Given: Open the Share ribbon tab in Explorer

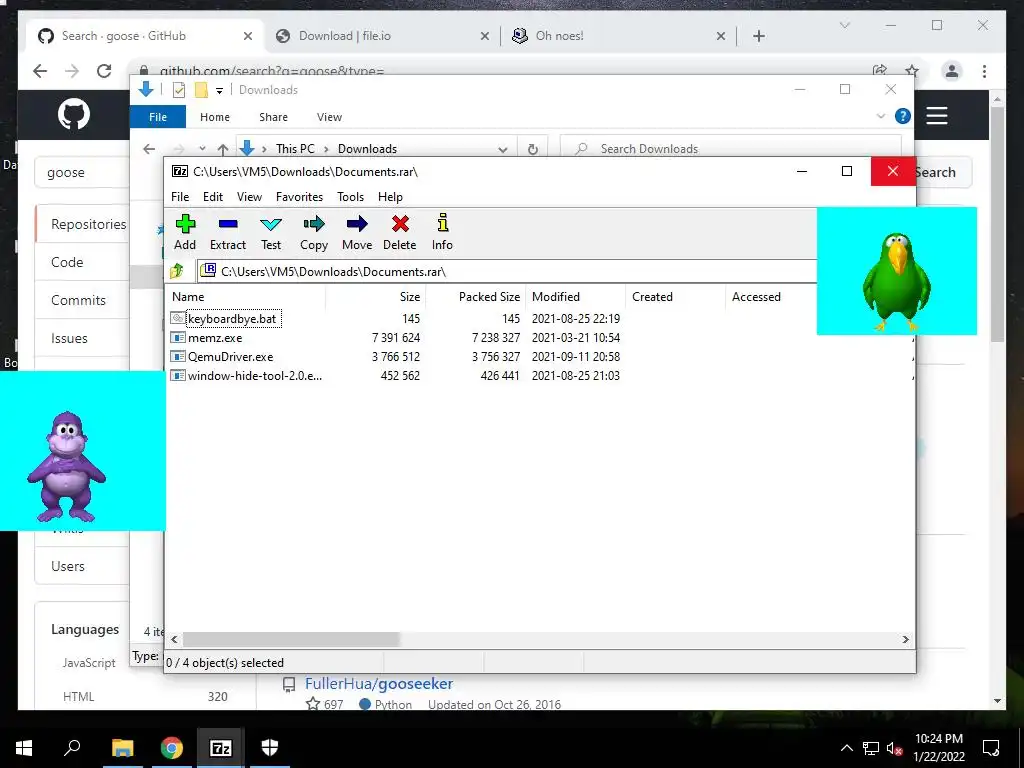Looking at the screenshot, I should click(x=273, y=117).
